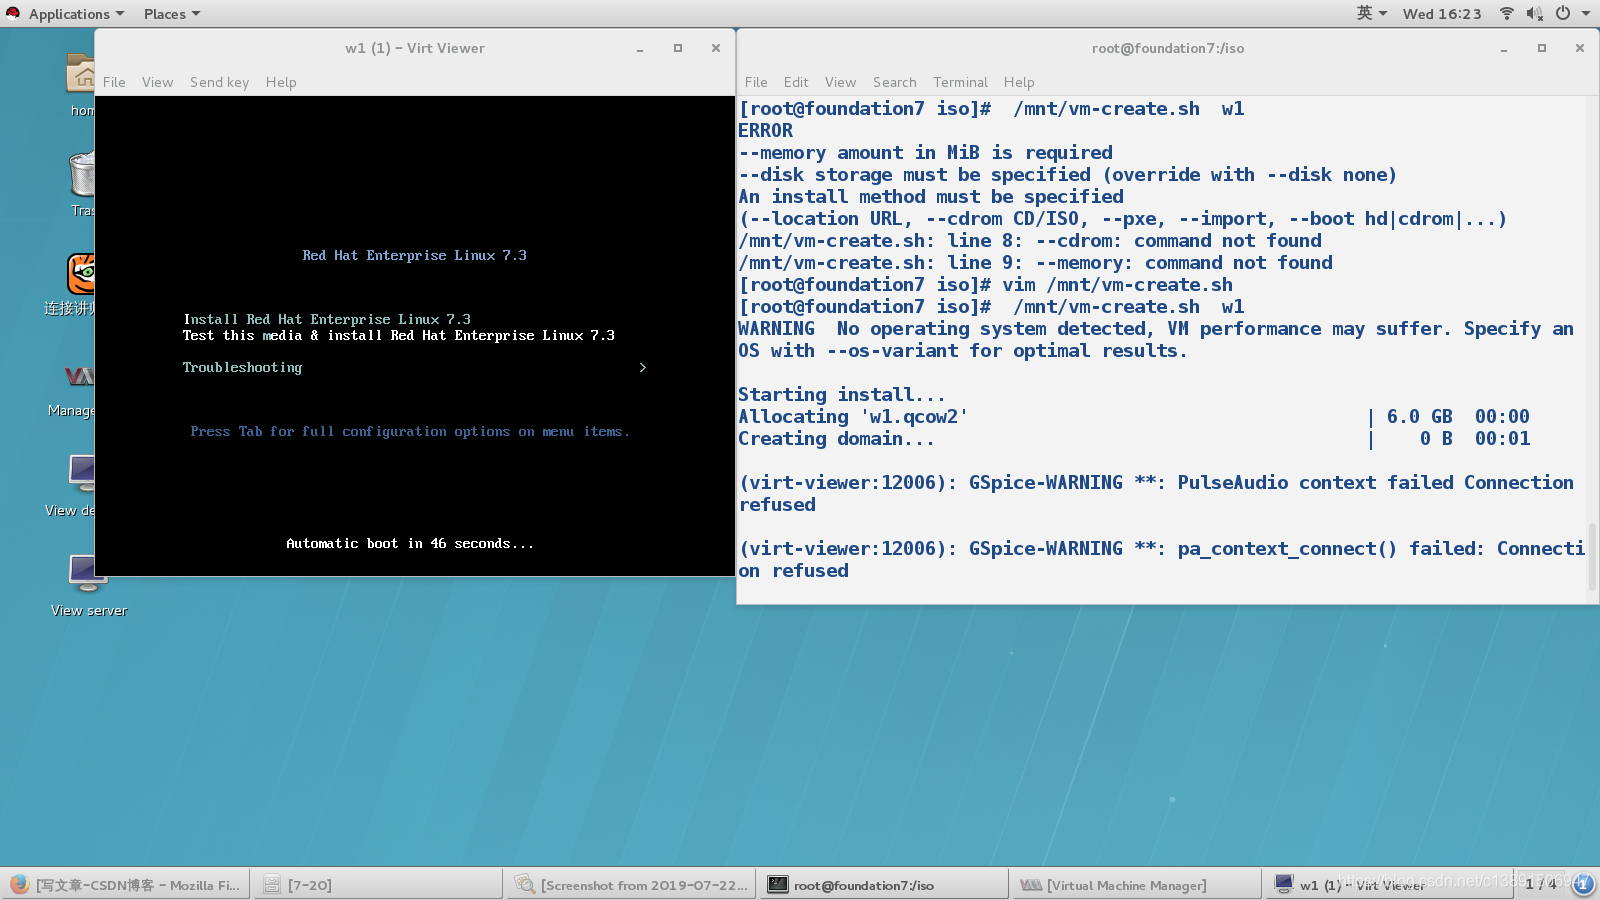Viewport: 1600px width, 900px height.
Task: Select Test this media & install option
Action: 399,335
